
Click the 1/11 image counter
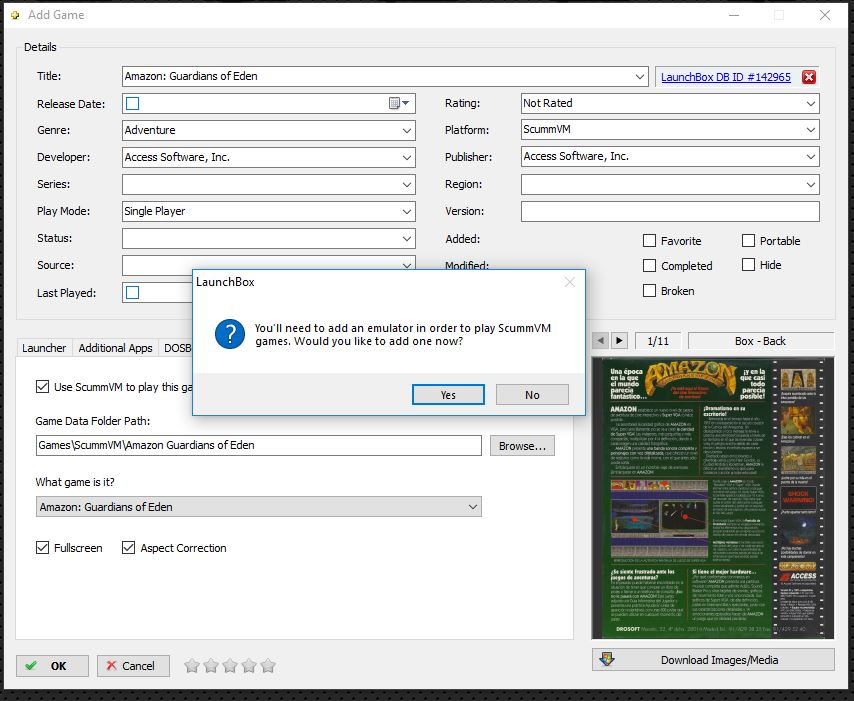(x=658, y=341)
